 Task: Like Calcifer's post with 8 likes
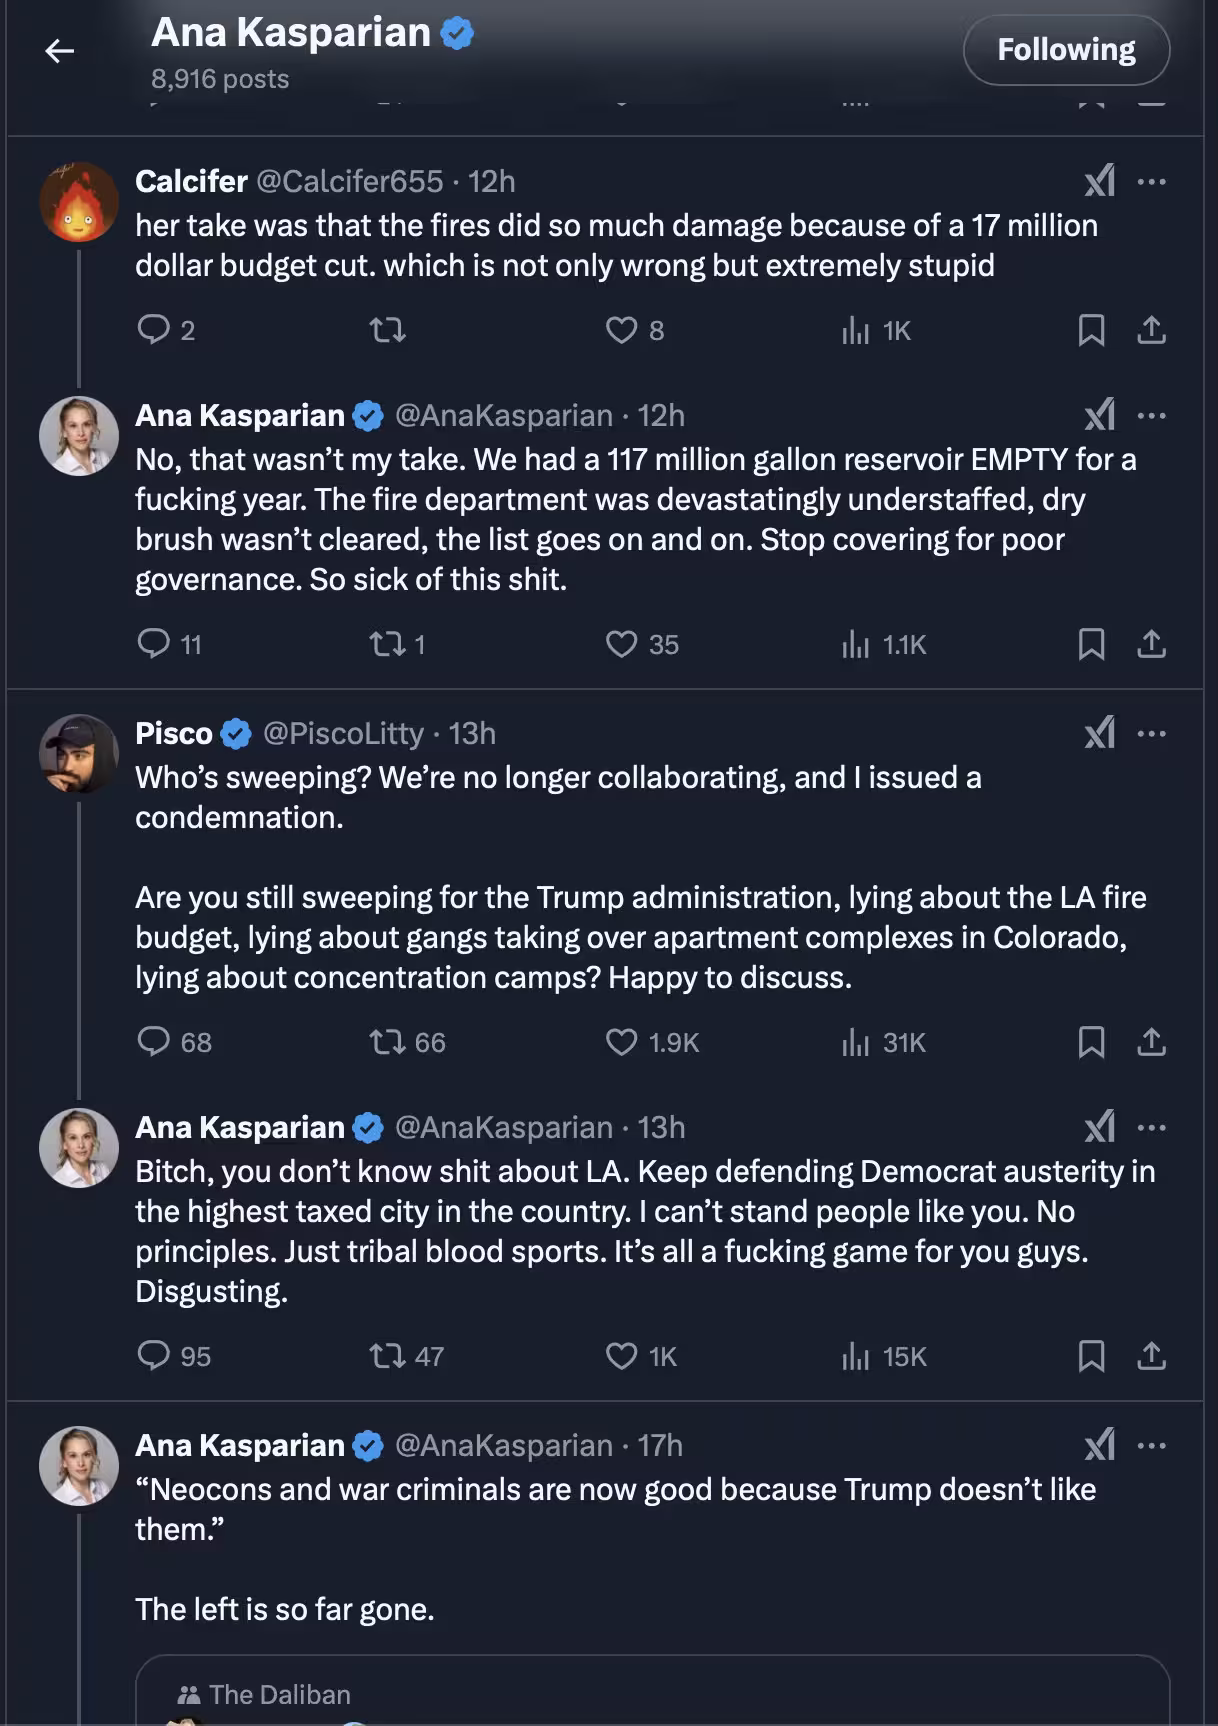click(622, 330)
